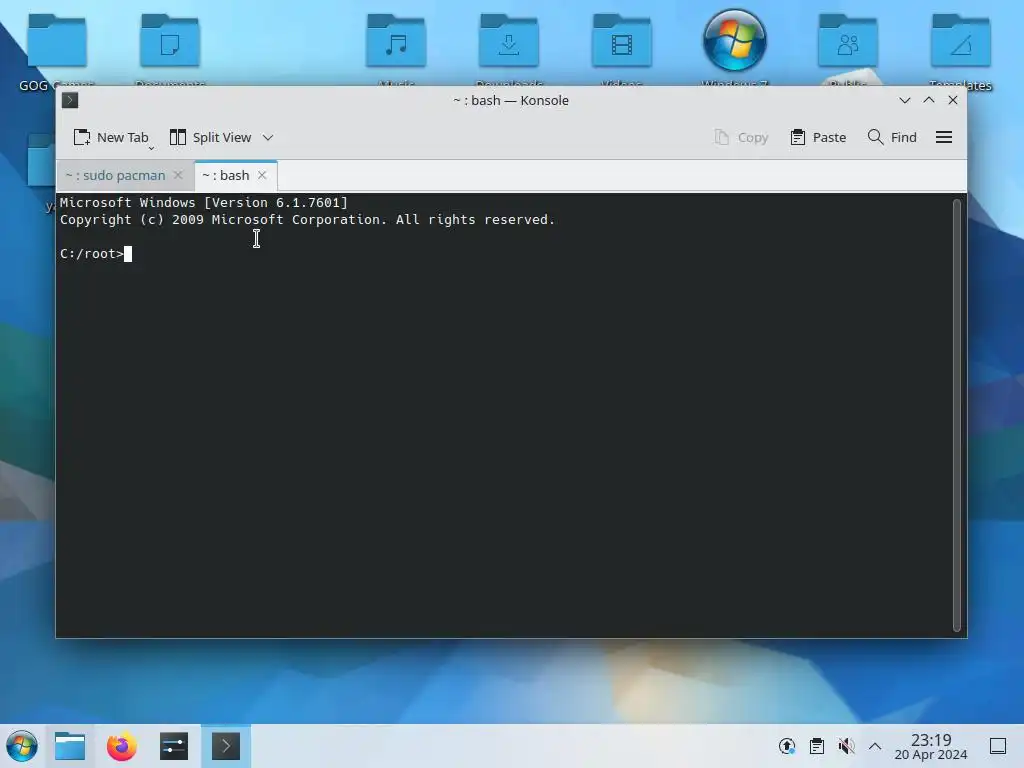This screenshot has height=768, width=1024.
Task: Click the Konsole window icon in the titlebar
Action: click(70, 100)
